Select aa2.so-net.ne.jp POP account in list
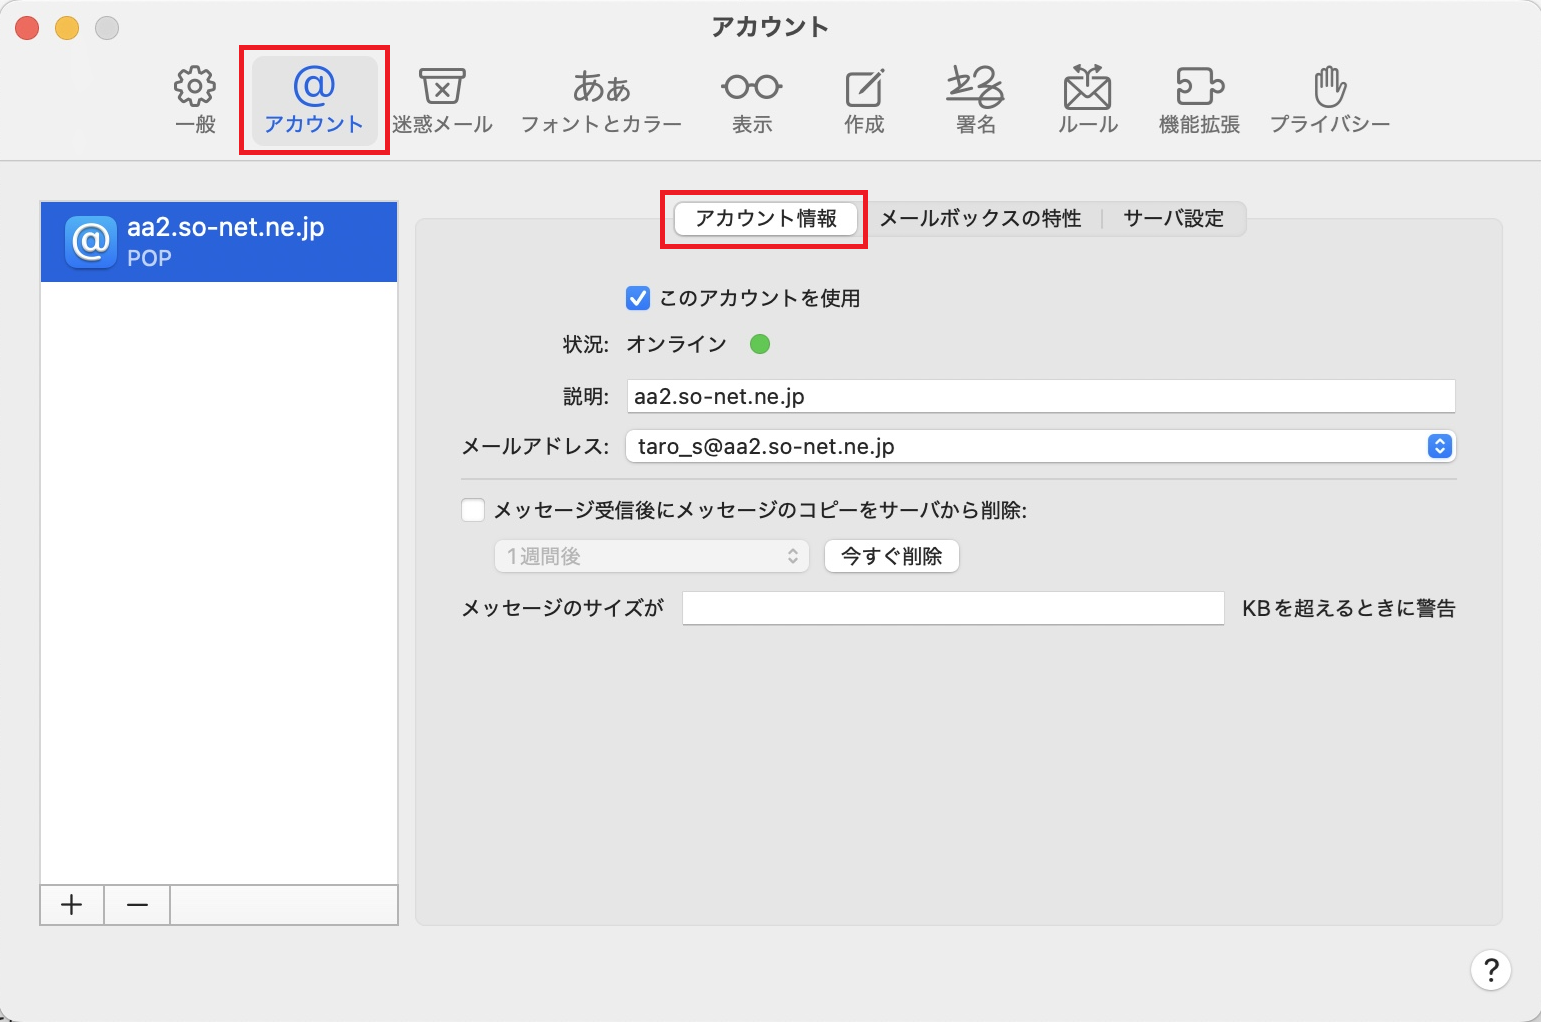 click(x=219, y=242)
